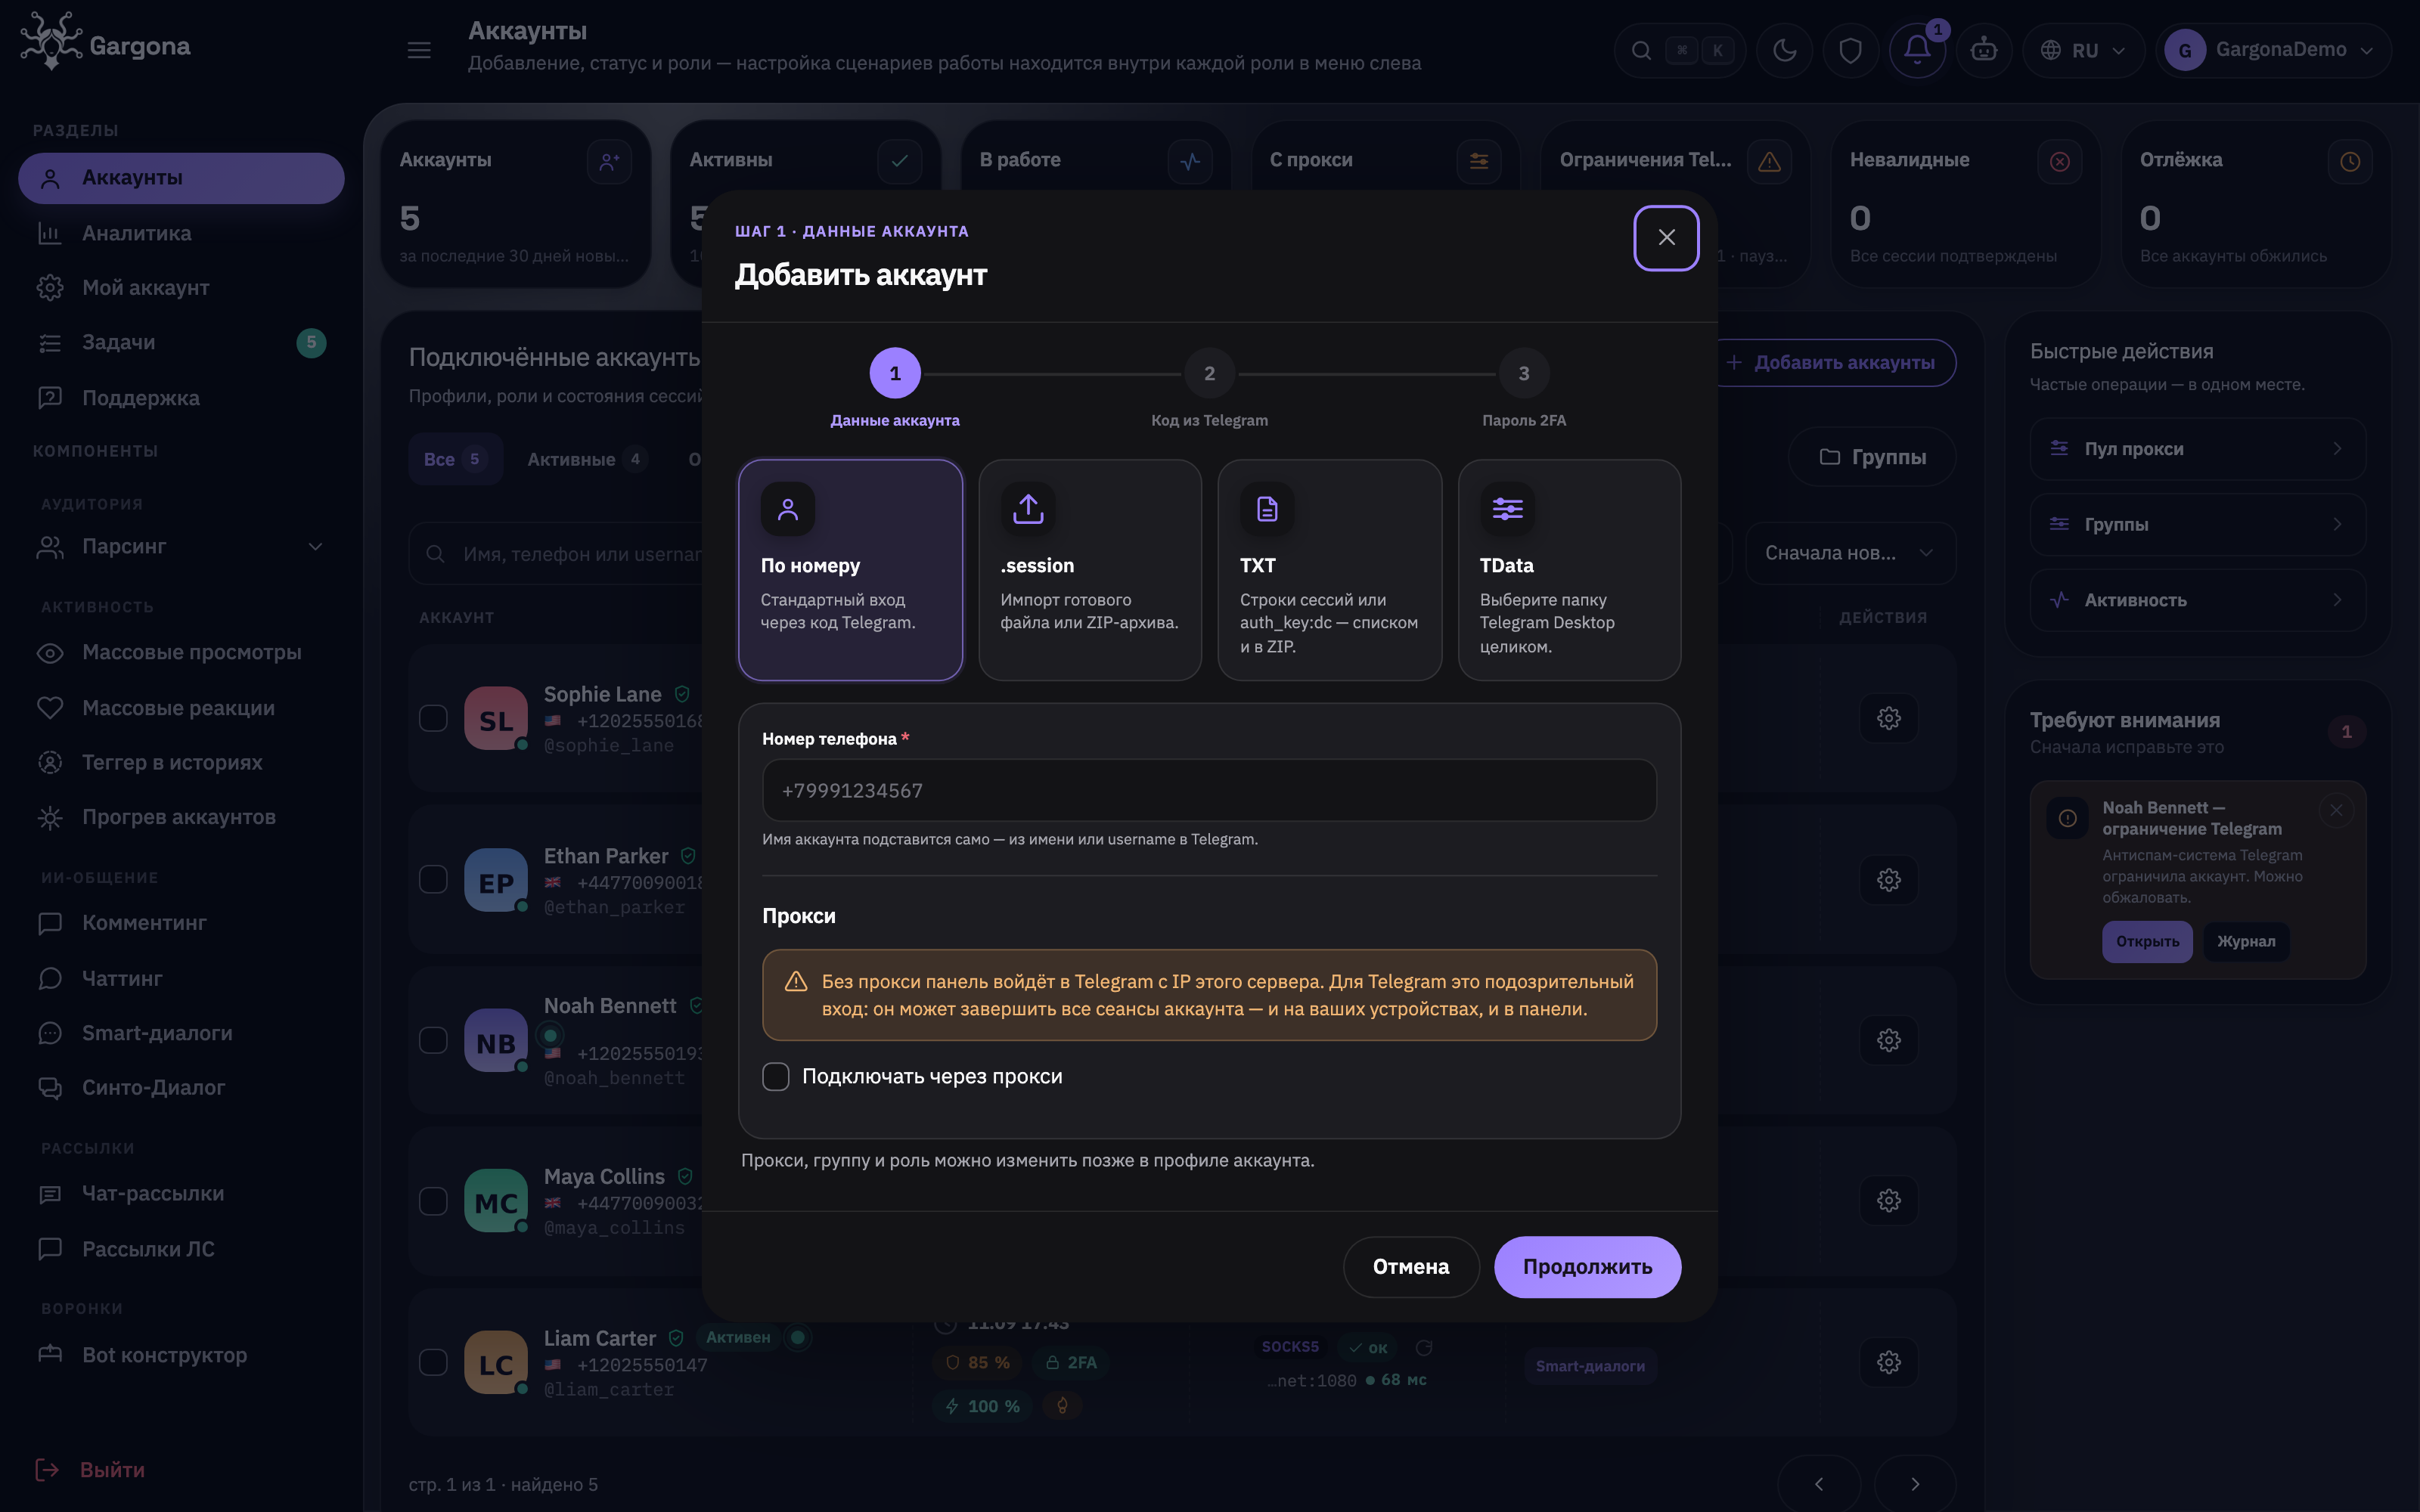Toggle the sidebar hamburger menu icon
Viewport: 2420px width, 1512px height.
(419, 50)
